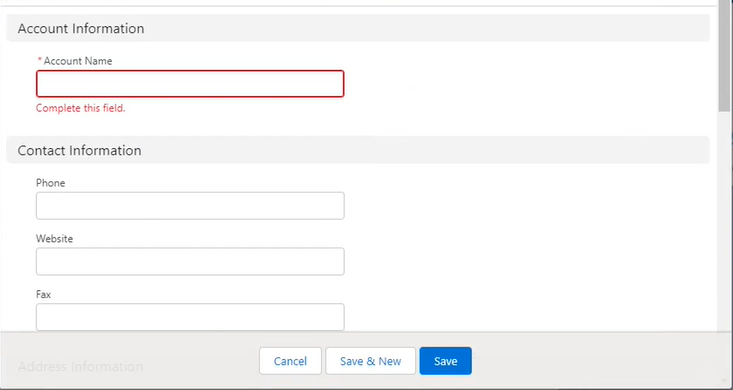Click the Account Name label
Viewport: 733px width, 390px height.
(x=78, y=61)
